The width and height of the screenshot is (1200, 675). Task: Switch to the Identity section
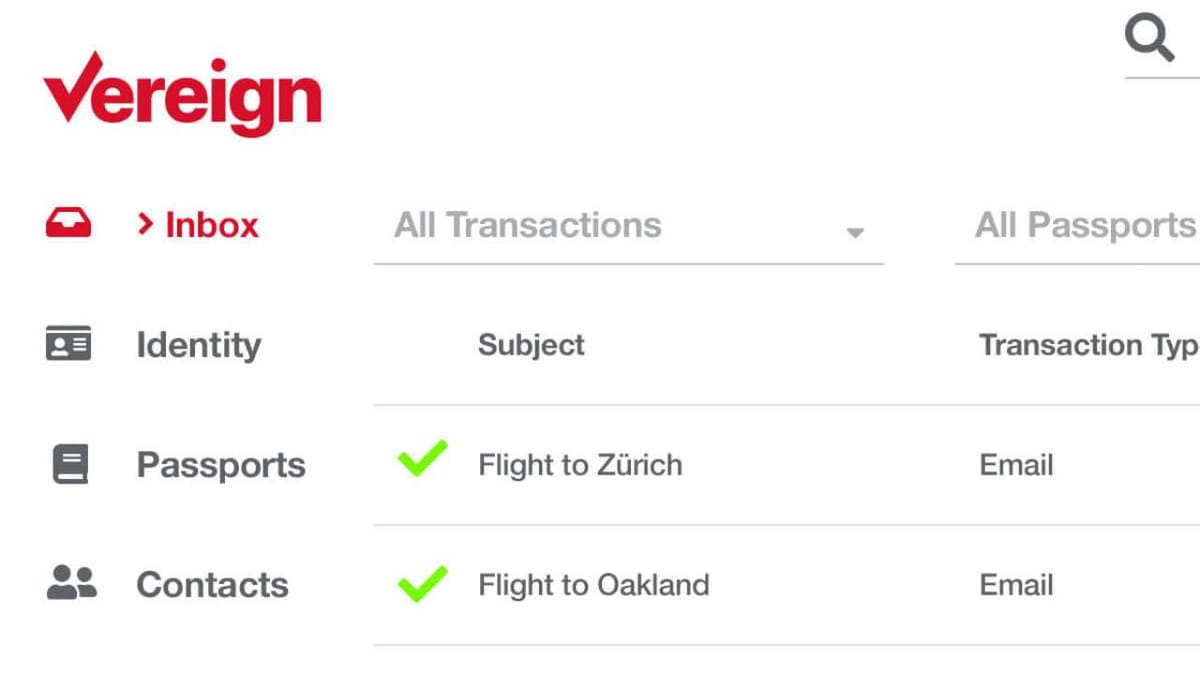click(197, 344)
